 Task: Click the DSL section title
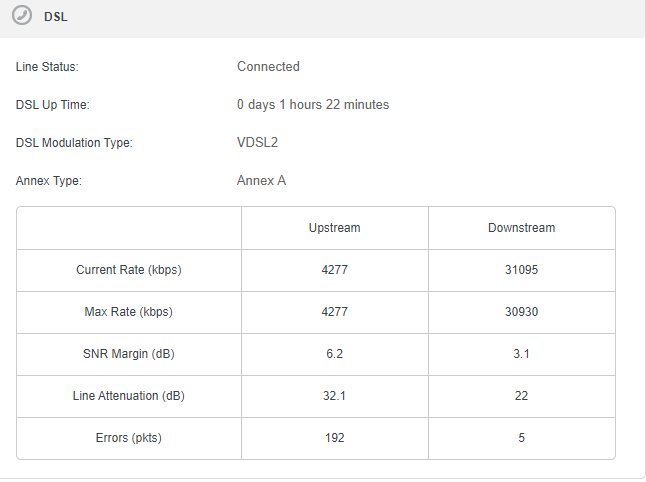(x=56, y=17)
